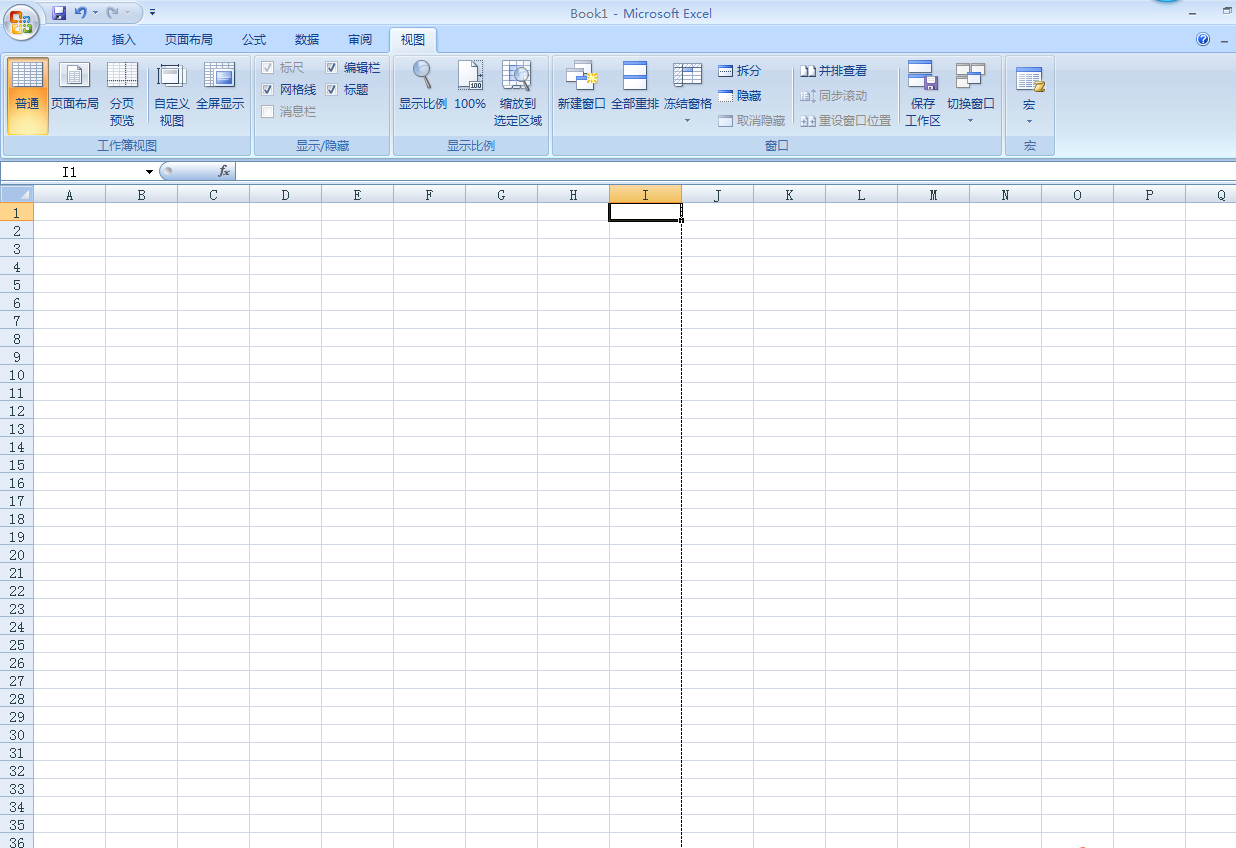Open 冻结窗格 freeze panes menu
The height and width of the screenshot is (848, 1236).
(688, 93)
